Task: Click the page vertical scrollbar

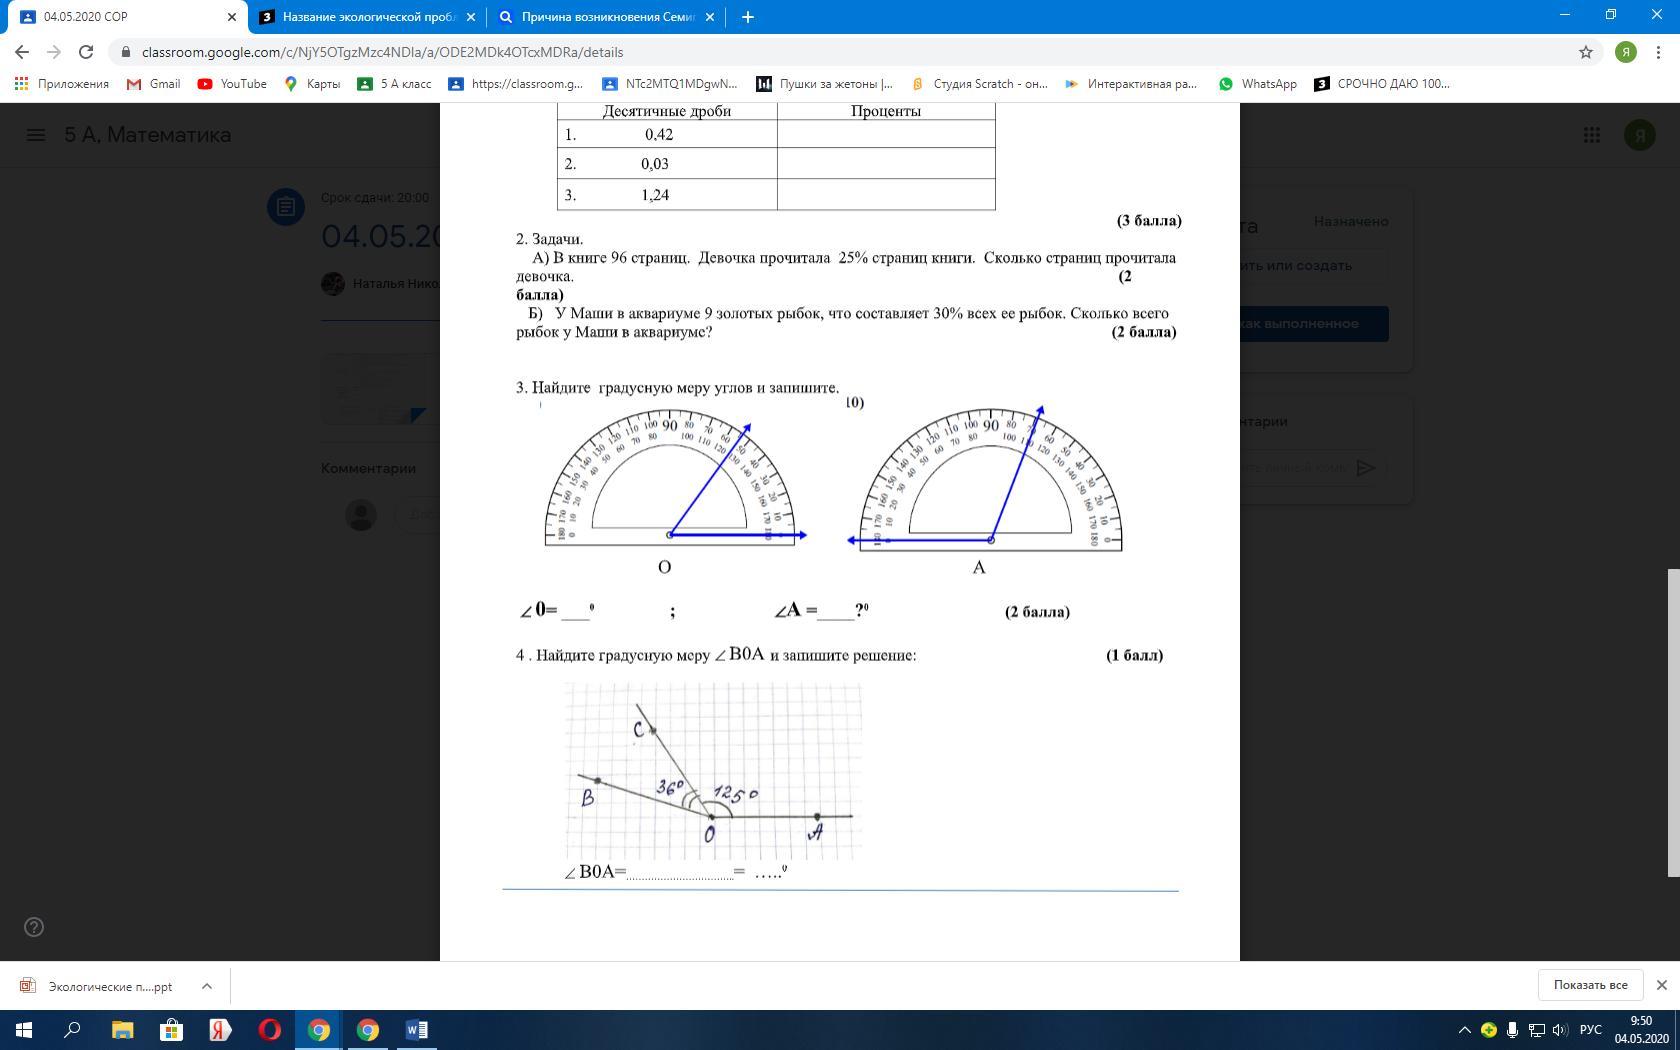Action: click(x=1672, y=722)
